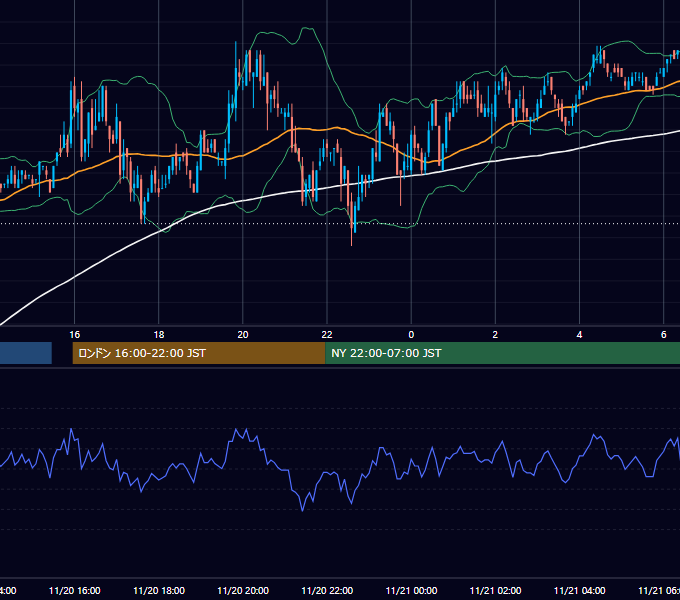Click the 11/20 16:00 date label
Screen dimensions: 680x600
75,590
